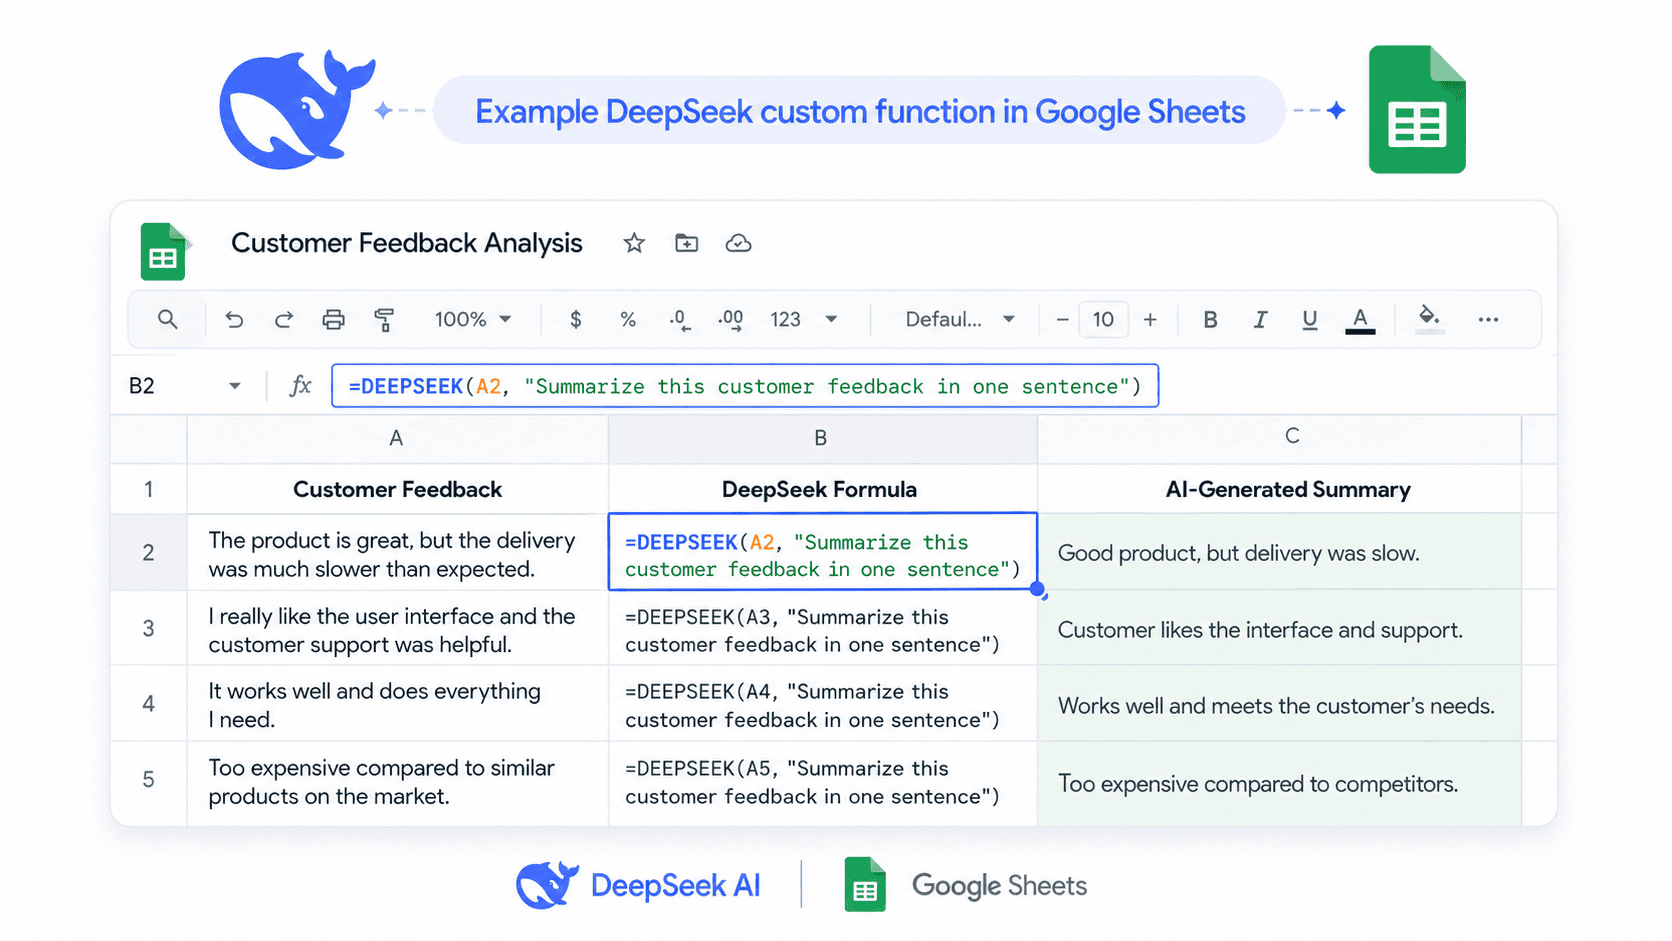Format as currency with dollar icon
The width and height of the screenshot is (1672, 941).
(575, 319)
